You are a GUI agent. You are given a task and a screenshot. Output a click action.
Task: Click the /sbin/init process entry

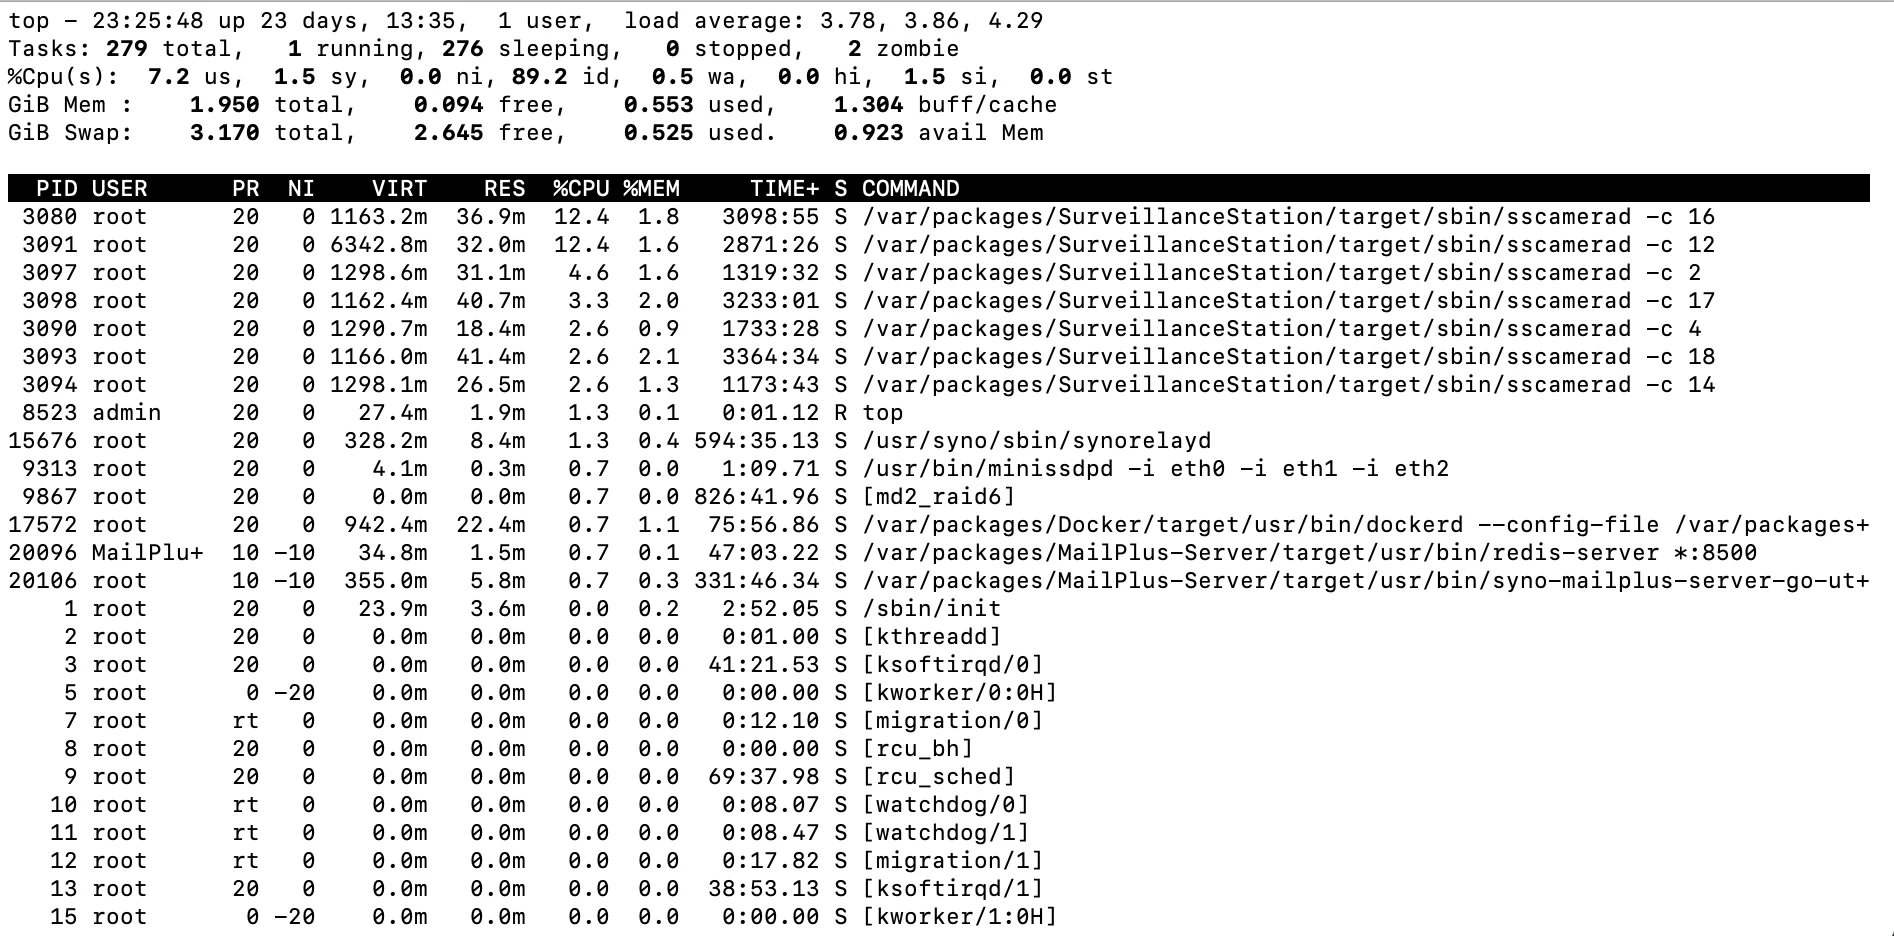click(x=931, y=609)
